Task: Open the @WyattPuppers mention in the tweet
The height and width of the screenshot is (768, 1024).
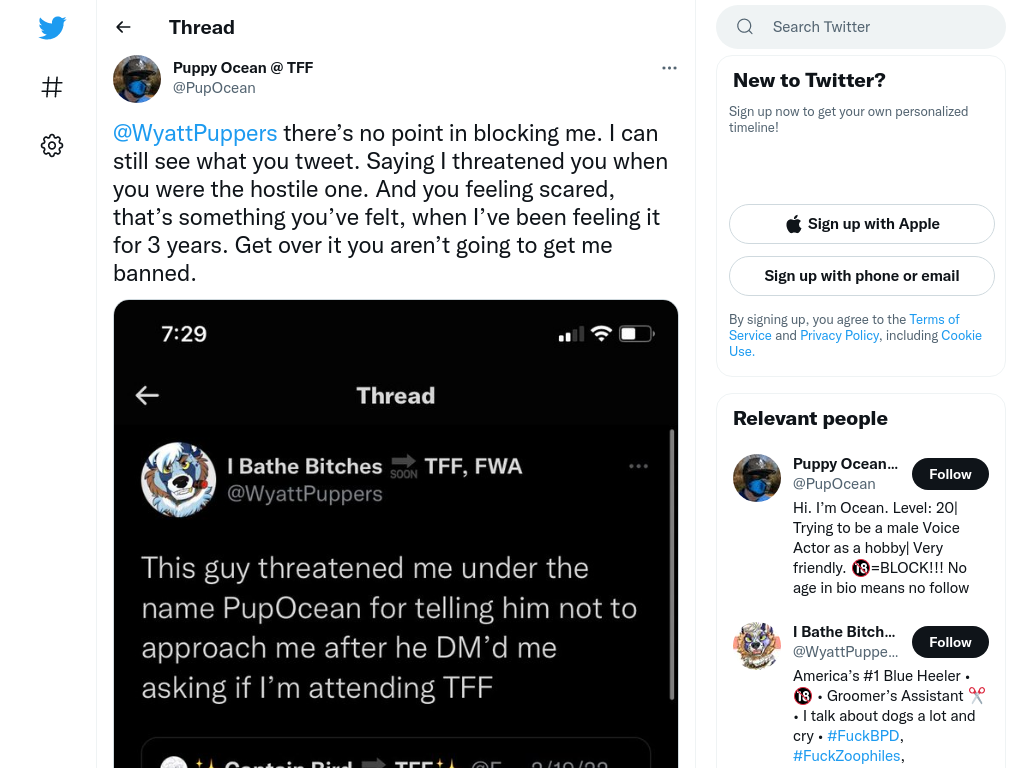Action: pyautogui.click(x=195, y=133)
